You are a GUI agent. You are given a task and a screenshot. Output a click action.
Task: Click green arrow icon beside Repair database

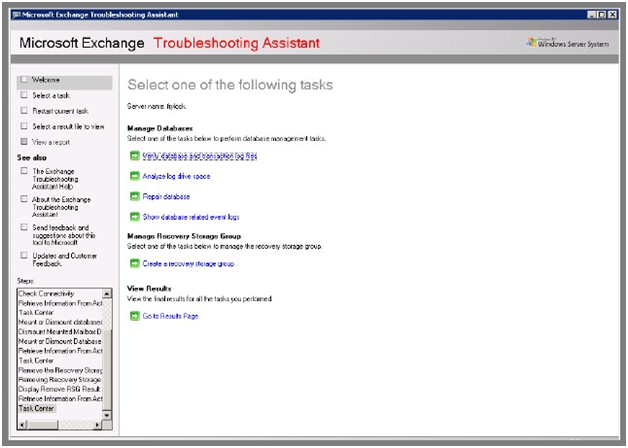pos(135,196)
